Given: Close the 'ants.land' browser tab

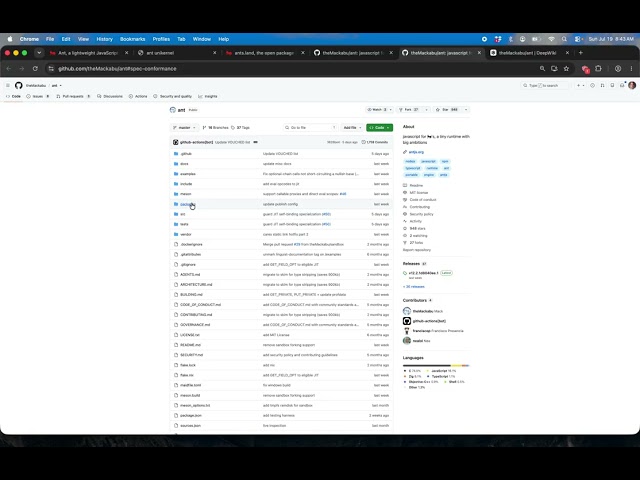Looking at the screenshot, I should click(x=303, y=53).
